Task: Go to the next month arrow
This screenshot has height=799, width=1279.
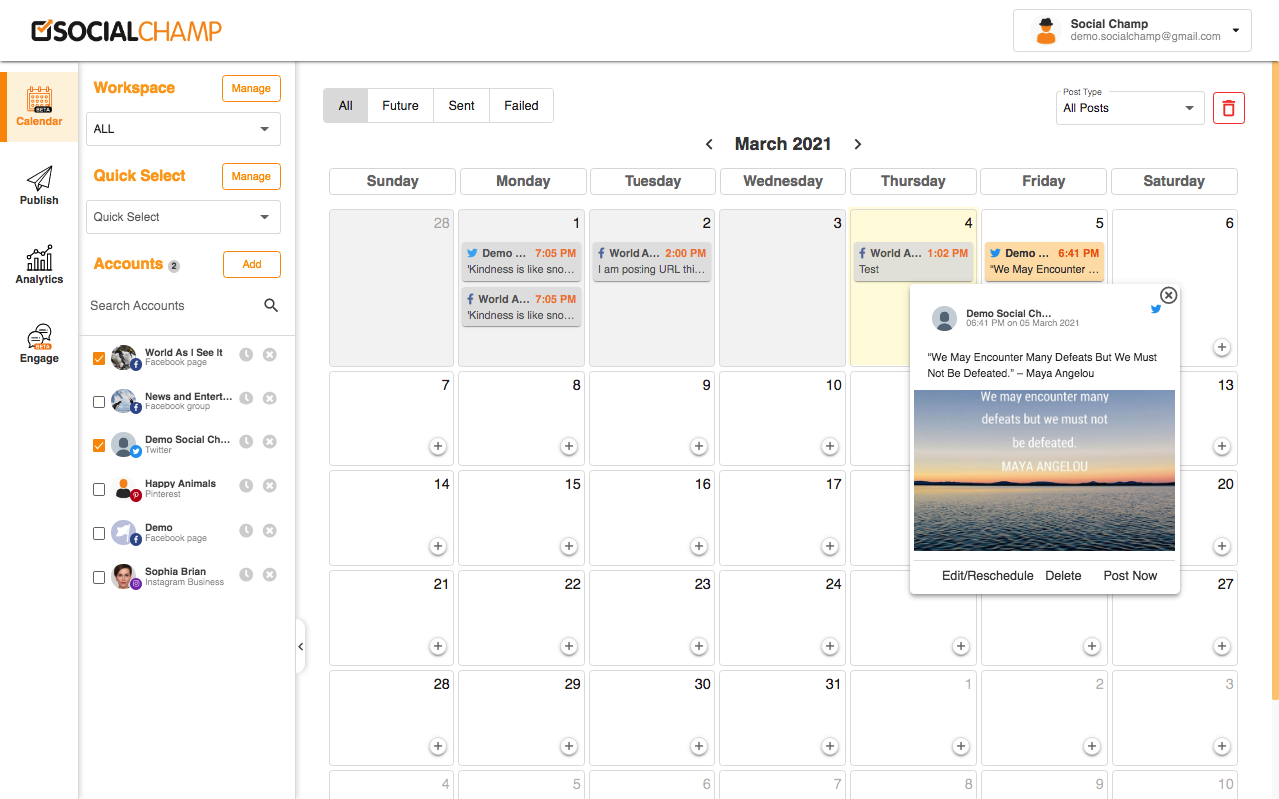Action: [857, 144]
